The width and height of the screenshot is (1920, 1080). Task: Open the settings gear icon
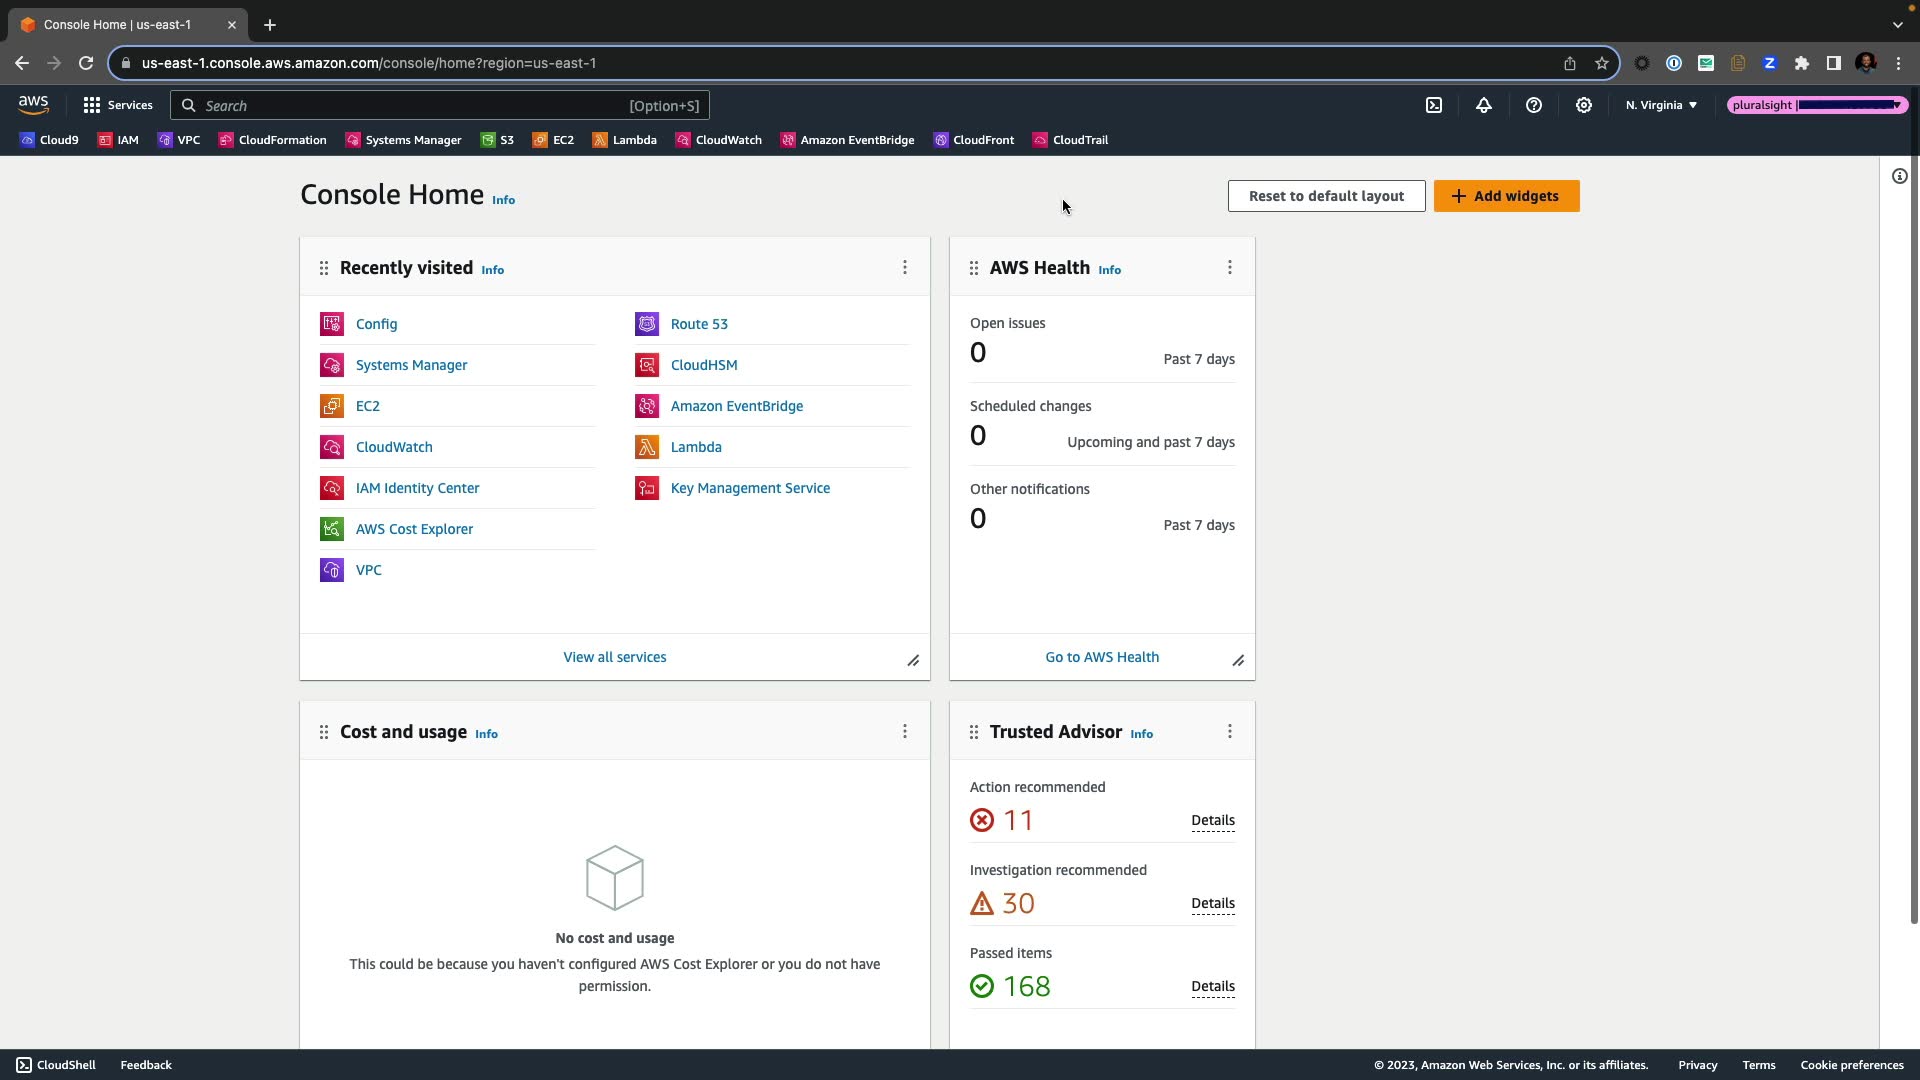tap(1584, 105)
